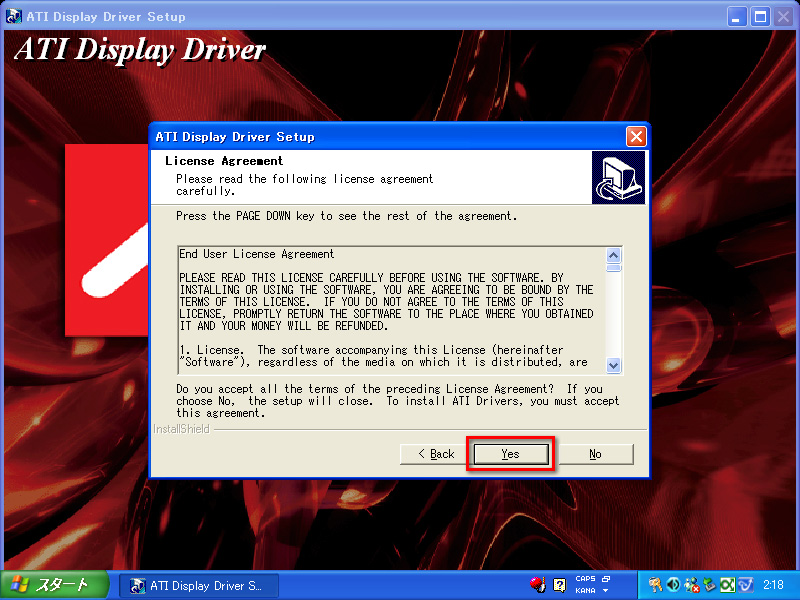
Task: Toggle KANA in the language bar
Action: point(585,590)
